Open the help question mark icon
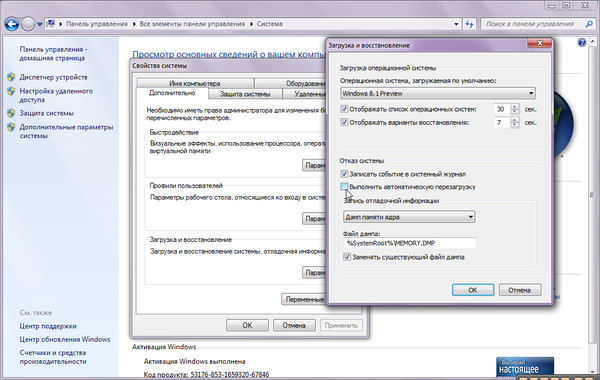Viewport: 600px width, 380px height. click(582, 42)
